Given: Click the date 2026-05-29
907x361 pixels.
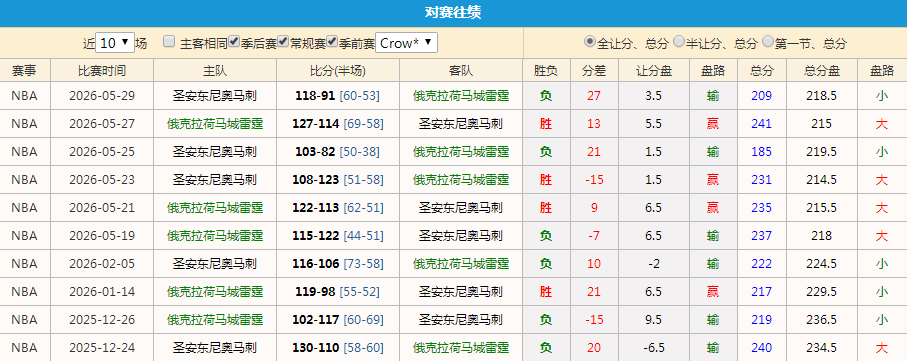Looking at the screenshot, I should (102, 95).
